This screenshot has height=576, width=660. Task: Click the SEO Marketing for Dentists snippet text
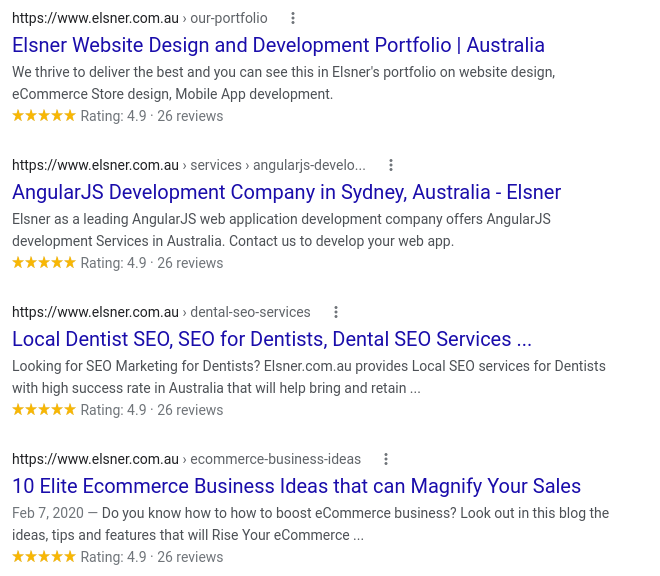[x=309, y=377]
